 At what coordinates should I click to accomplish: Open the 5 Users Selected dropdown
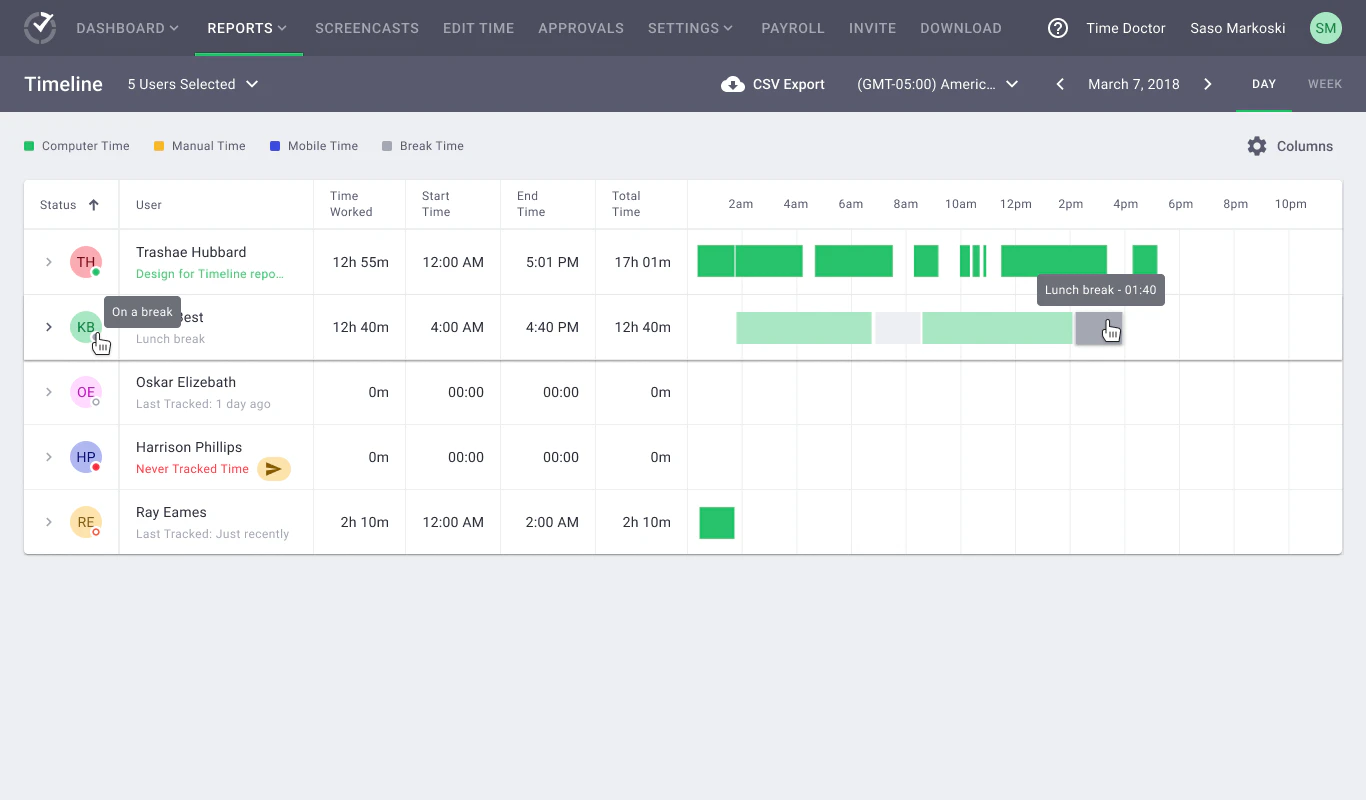(193, 84)
